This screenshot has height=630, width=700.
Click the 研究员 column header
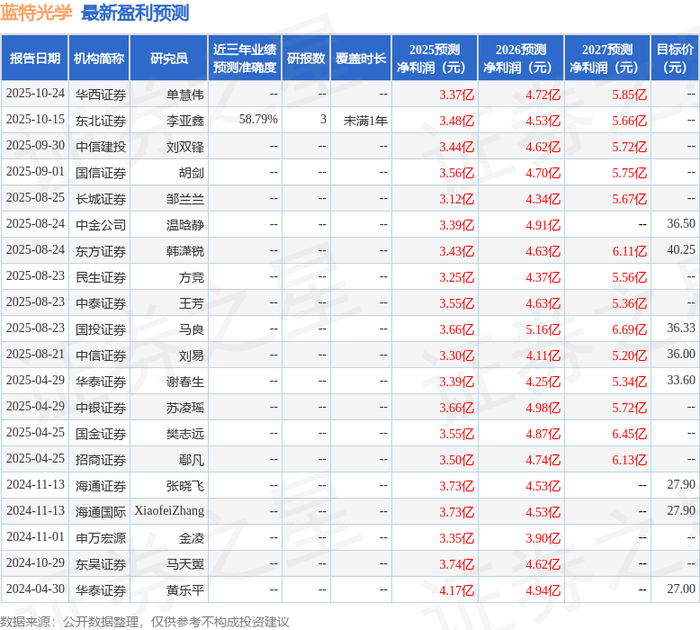click(169, 58)
